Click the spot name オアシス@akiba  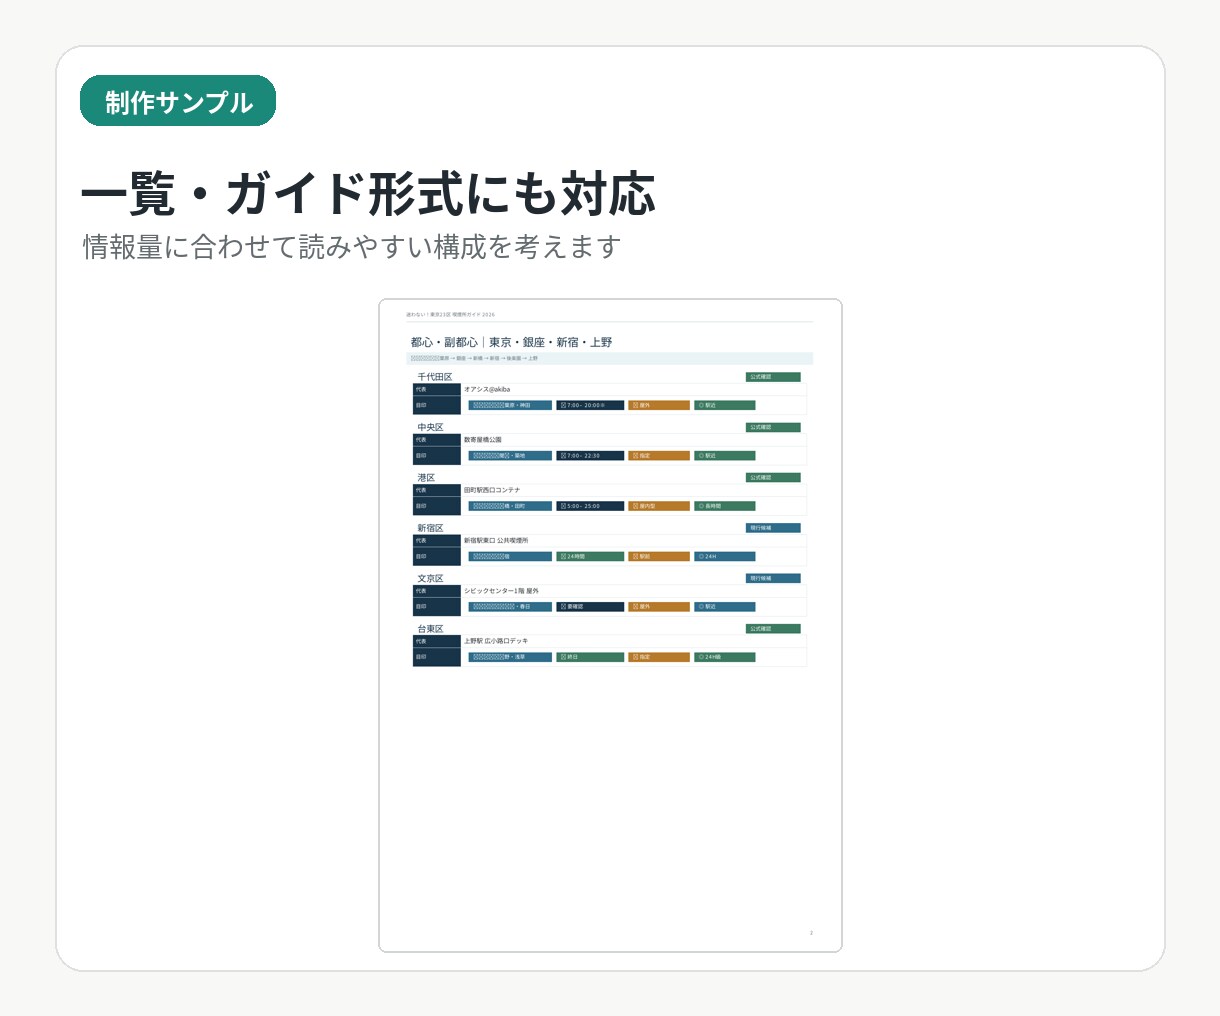[487, 389]
